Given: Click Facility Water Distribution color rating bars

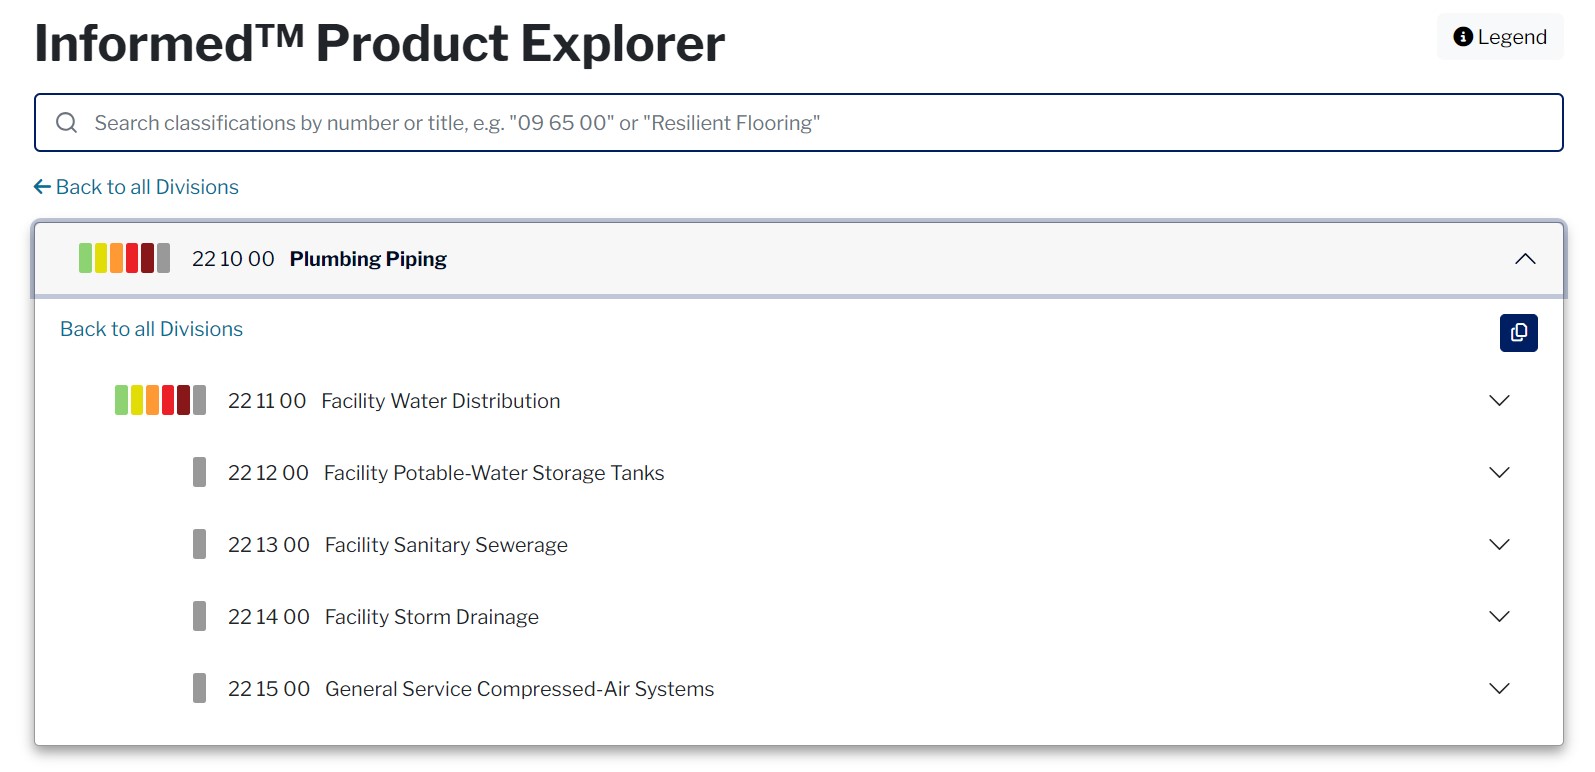Looking at the screenshot, I should click(160, 401).
